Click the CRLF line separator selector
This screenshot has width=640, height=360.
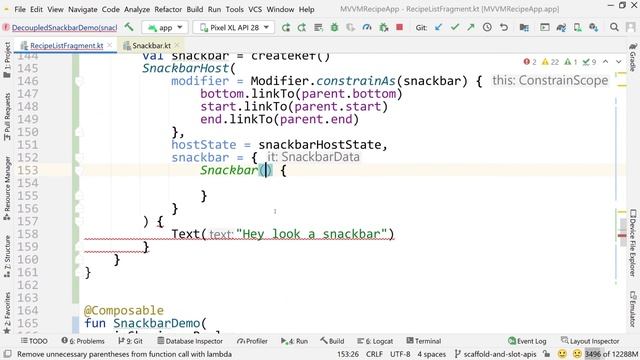pyautogui.click(x=374, y=354)
